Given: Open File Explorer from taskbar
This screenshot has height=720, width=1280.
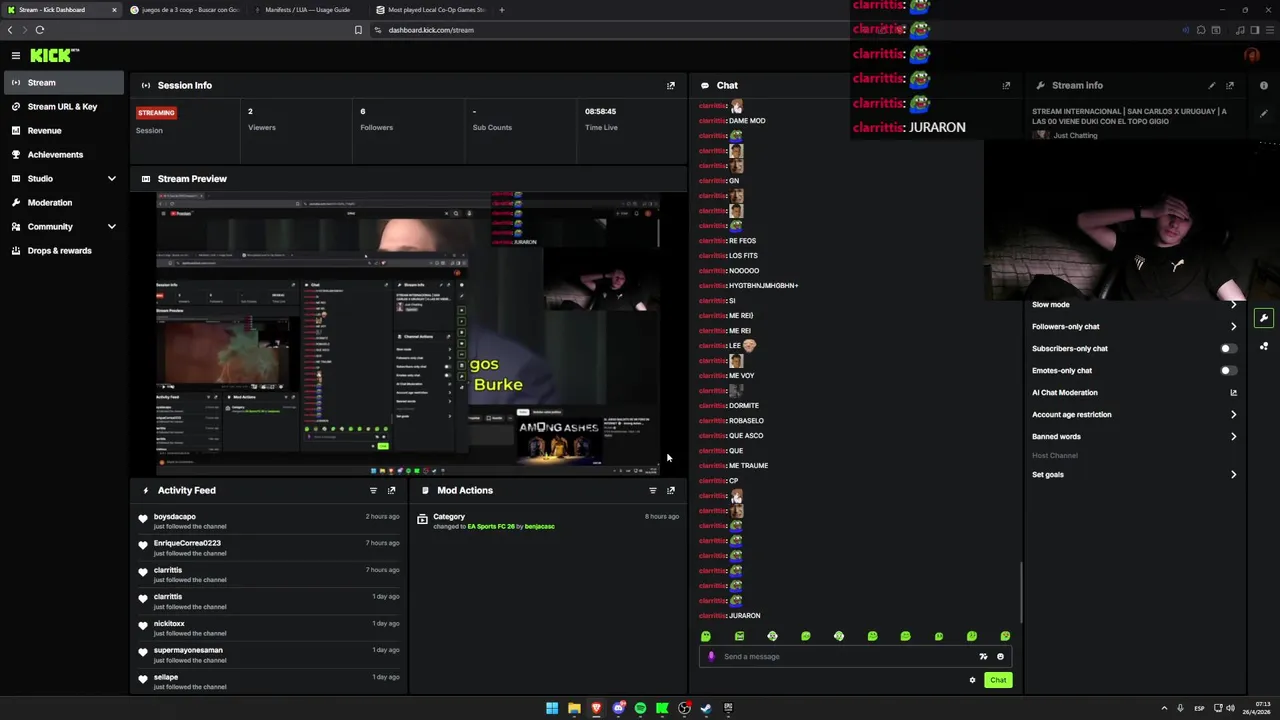Looking at the screenshot, I should coord(574,708).
